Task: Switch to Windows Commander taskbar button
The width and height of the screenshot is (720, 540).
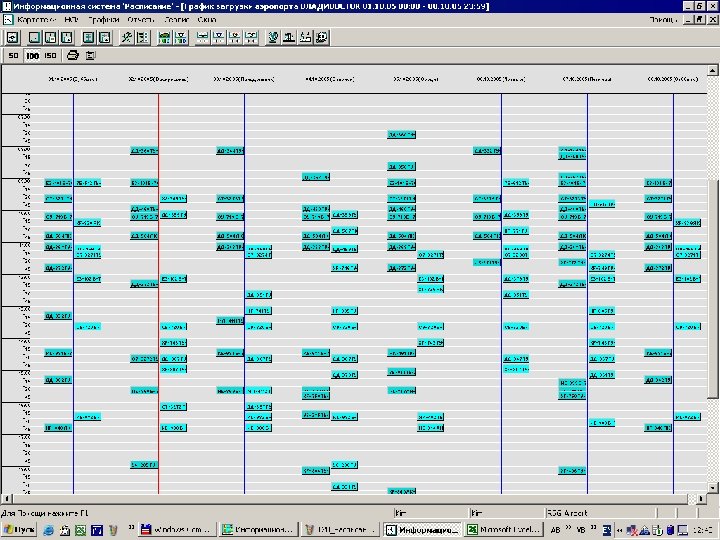Action: (x=177, y=530)
